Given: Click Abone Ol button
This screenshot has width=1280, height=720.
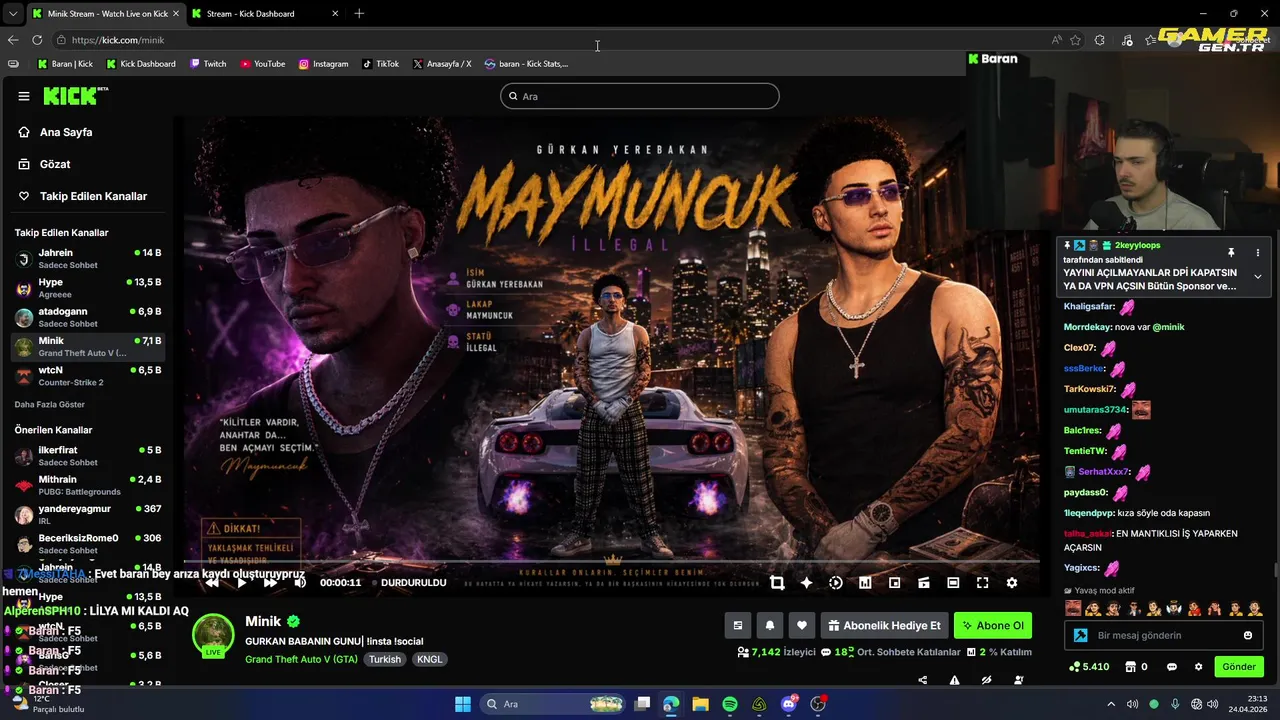Looking at the screenshot, I should click(x=993, y=626).
